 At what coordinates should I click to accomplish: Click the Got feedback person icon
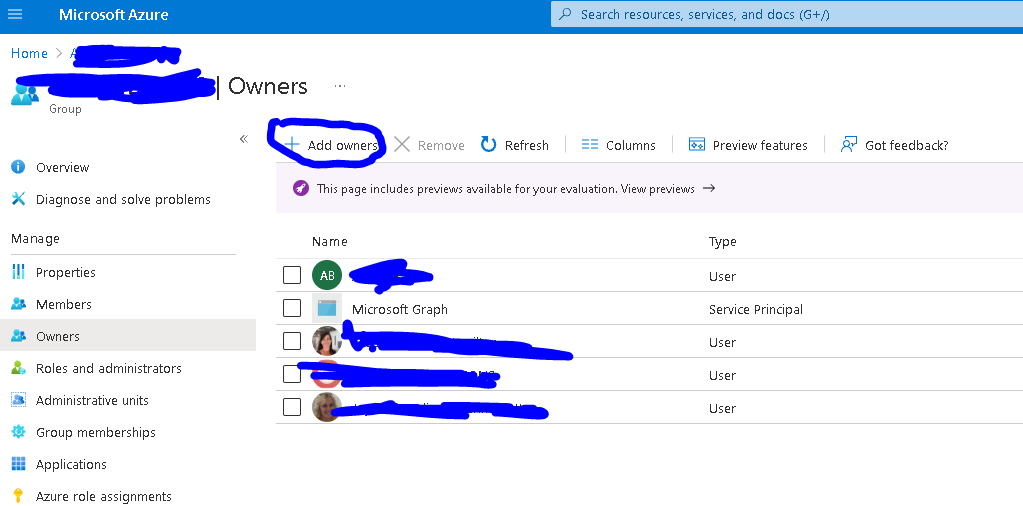point(849,144)
